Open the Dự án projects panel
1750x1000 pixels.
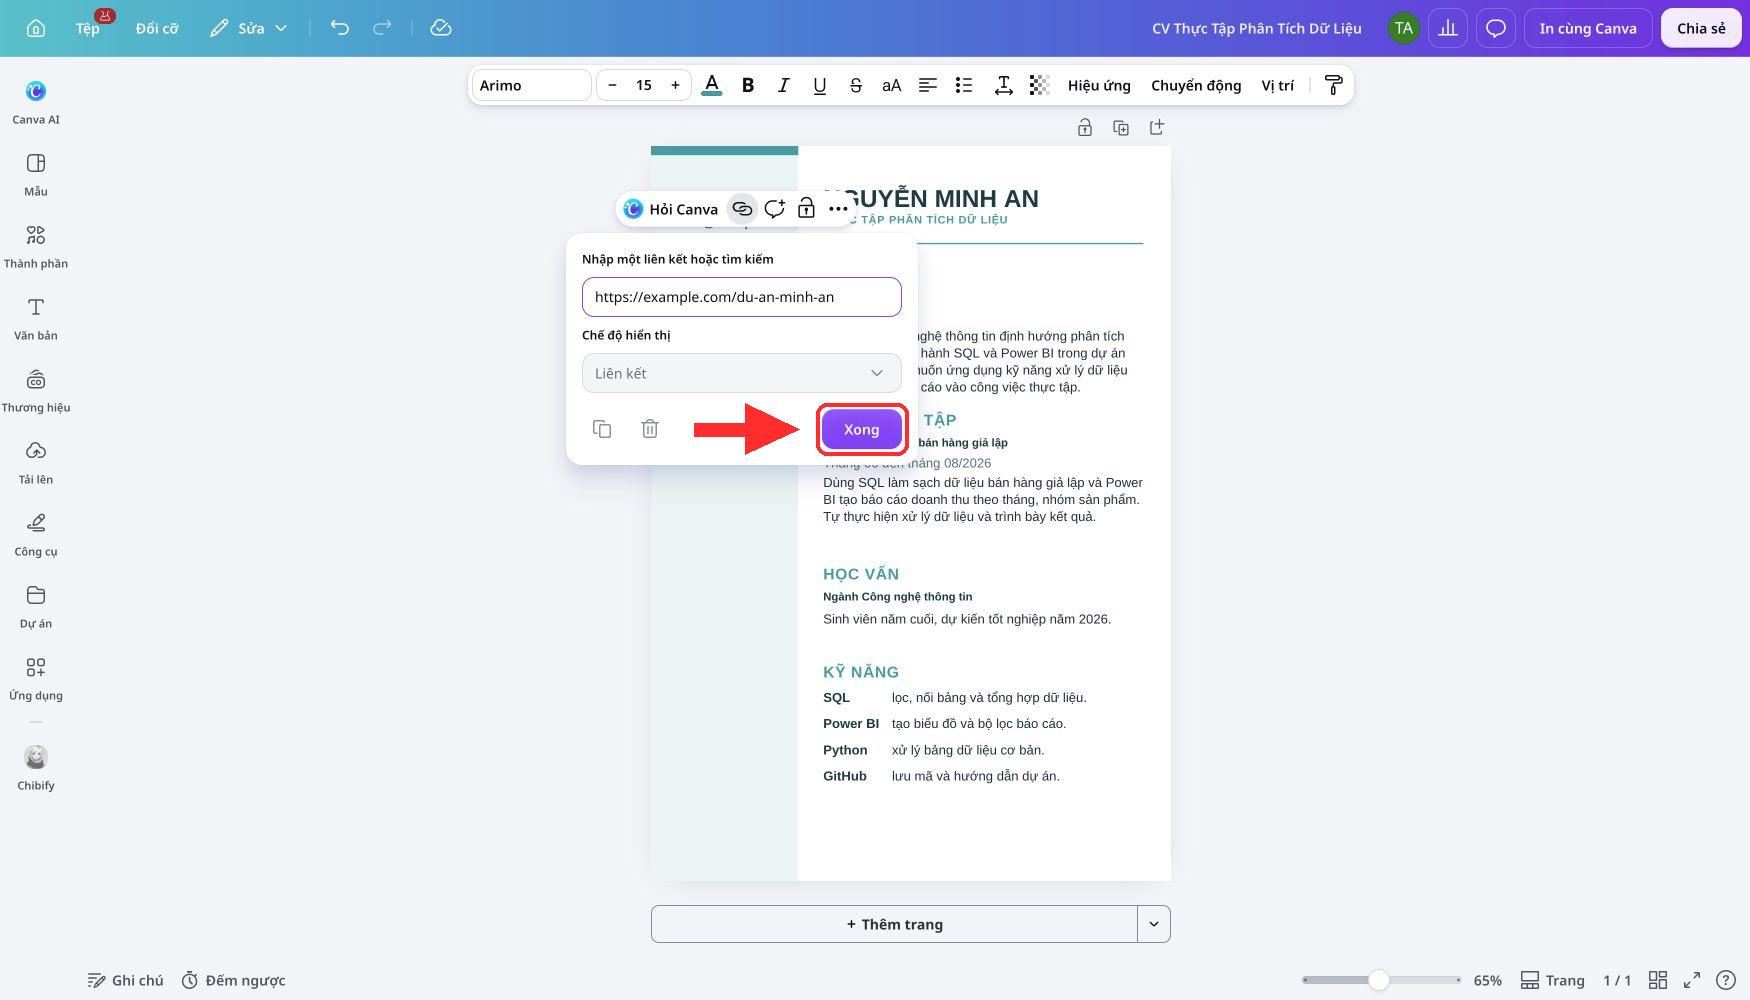(36, 607)
